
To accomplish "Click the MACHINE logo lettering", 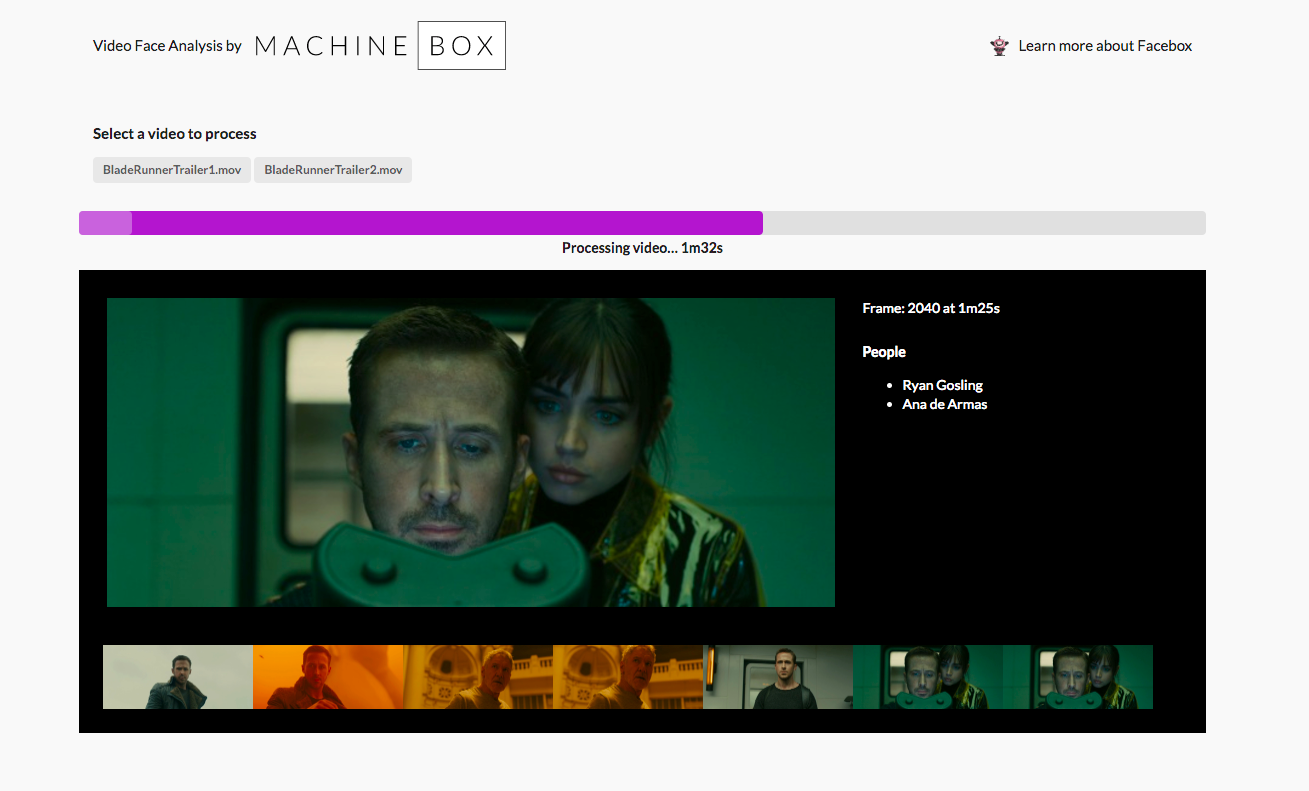I will [x=331, y=46].
